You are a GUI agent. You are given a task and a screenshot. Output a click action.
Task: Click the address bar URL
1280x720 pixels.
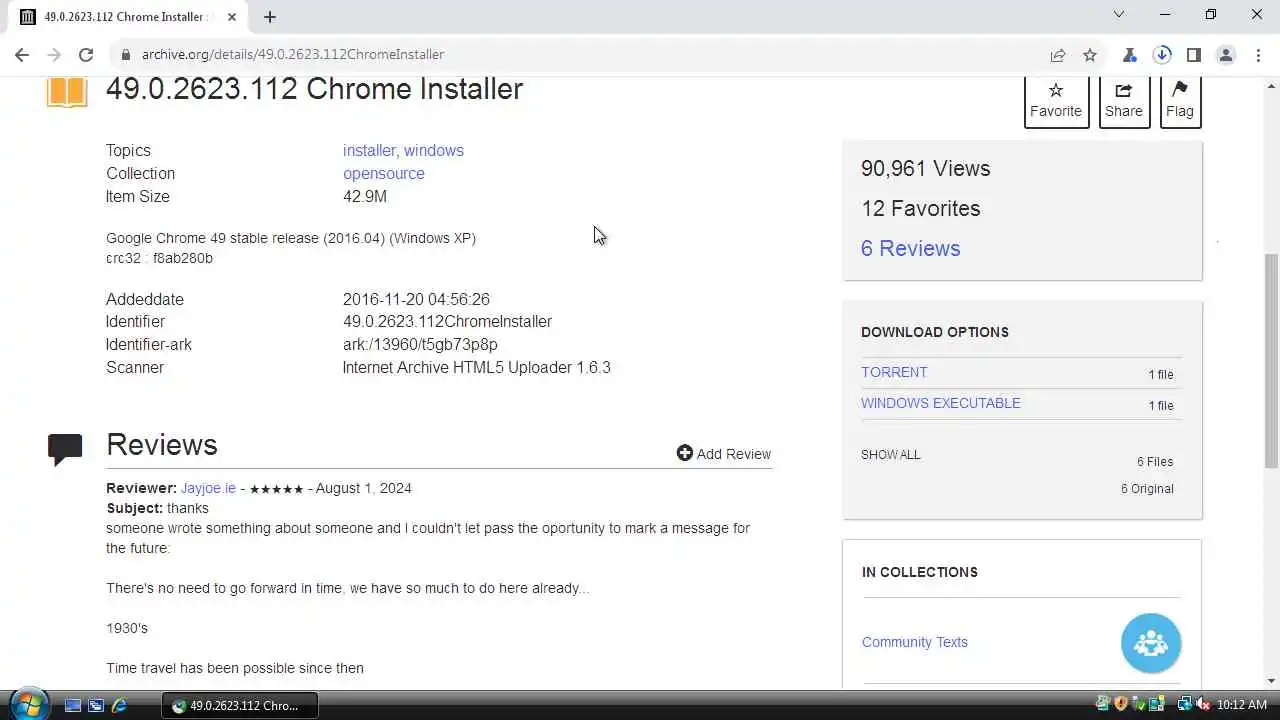[293, 54]
